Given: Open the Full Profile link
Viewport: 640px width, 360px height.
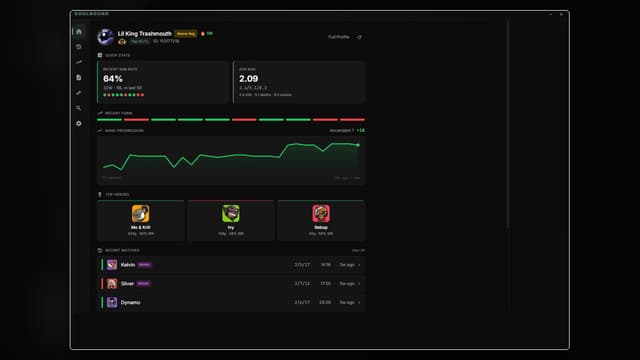Looking at the screenshot, I should pos(338,37).
